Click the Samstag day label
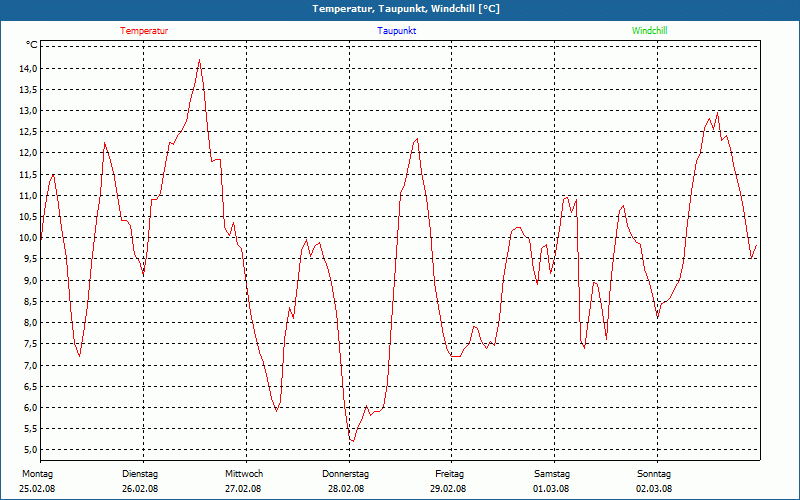The image size is (800, 500). pyautogui.click(x=552, y=474)
